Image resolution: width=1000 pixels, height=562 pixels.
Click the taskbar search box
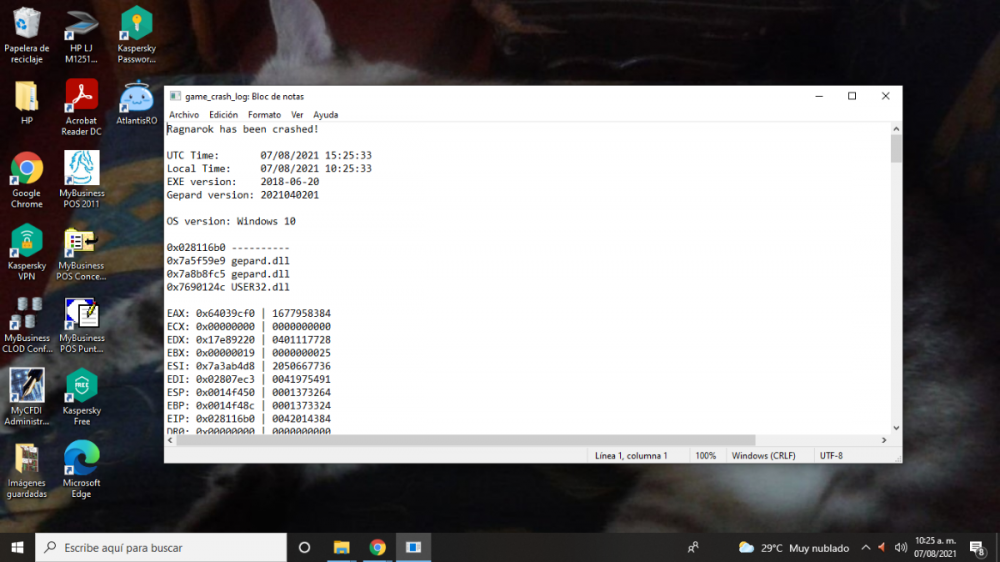(160, 547)
